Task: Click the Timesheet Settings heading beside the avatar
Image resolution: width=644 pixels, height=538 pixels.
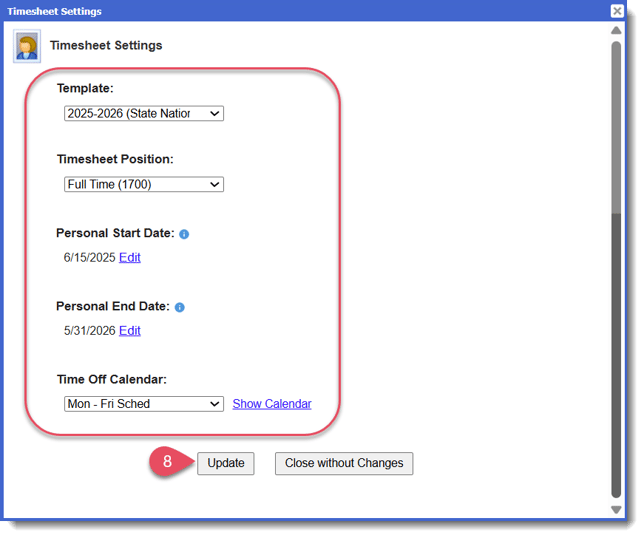Action: click(106, 46)
